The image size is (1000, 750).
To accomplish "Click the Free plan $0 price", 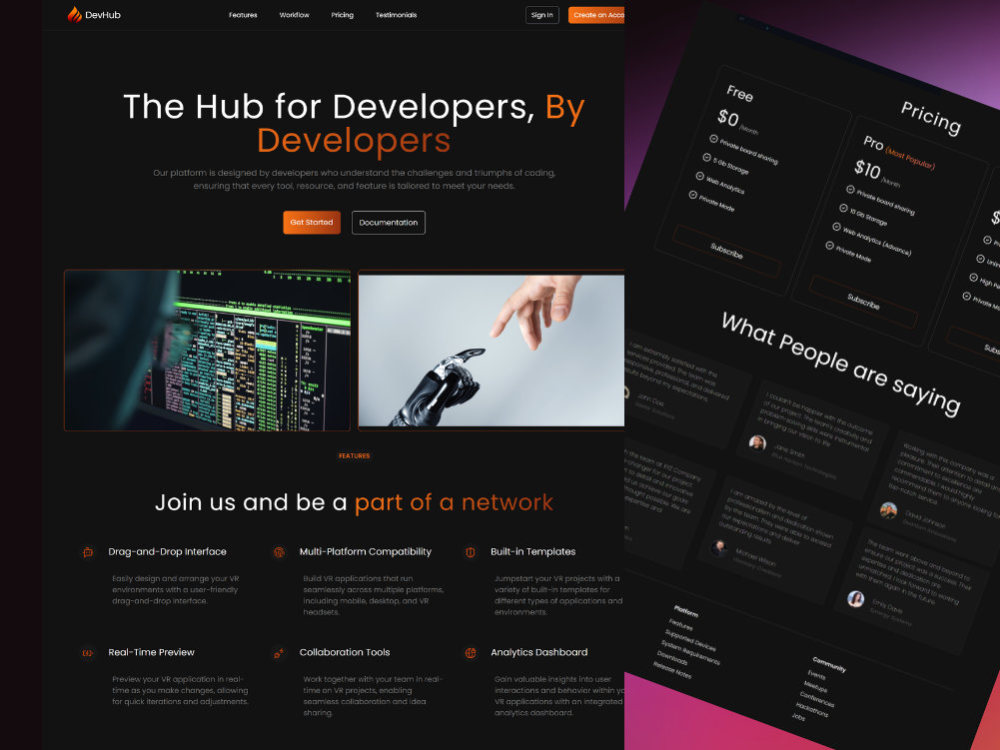I will coord(728,118).
